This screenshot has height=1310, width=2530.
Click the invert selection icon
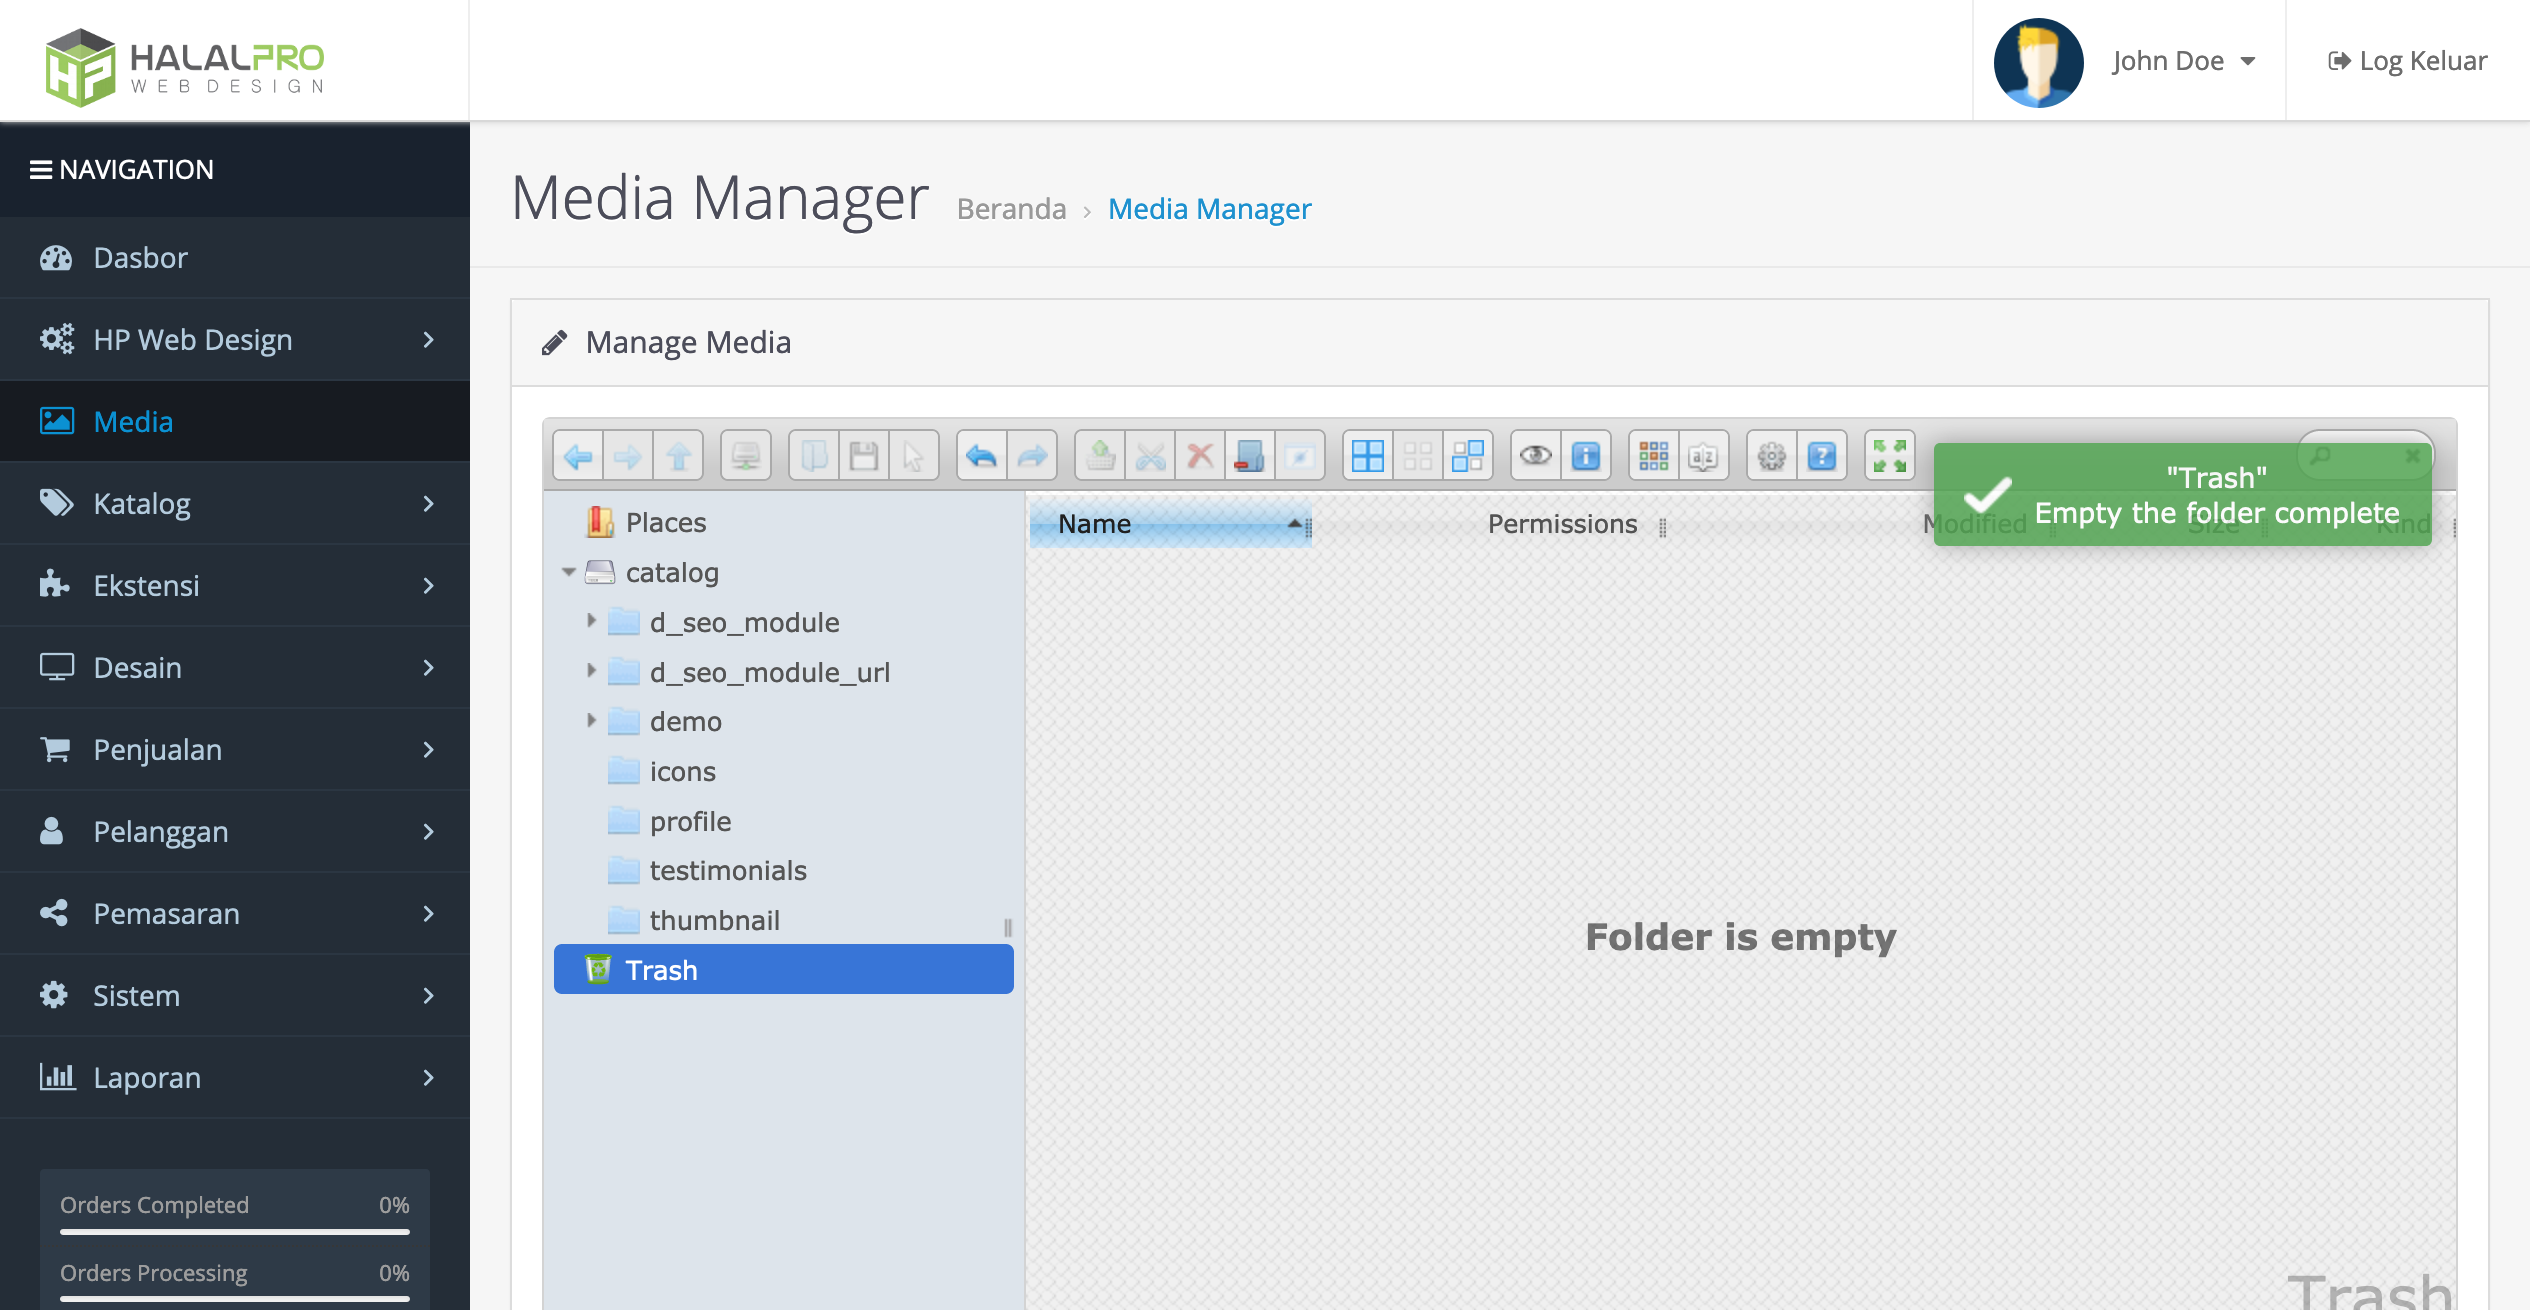pyautogui.click(x=1468, y=456)
